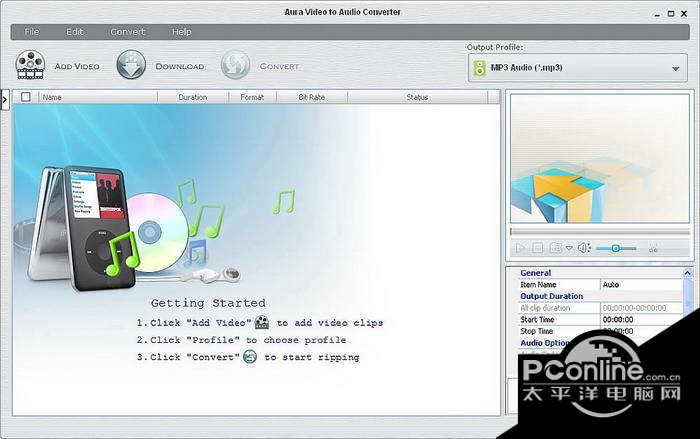Click the preview seek progress bar
This screenshot has height=439, width=700.
coord(600,232)
